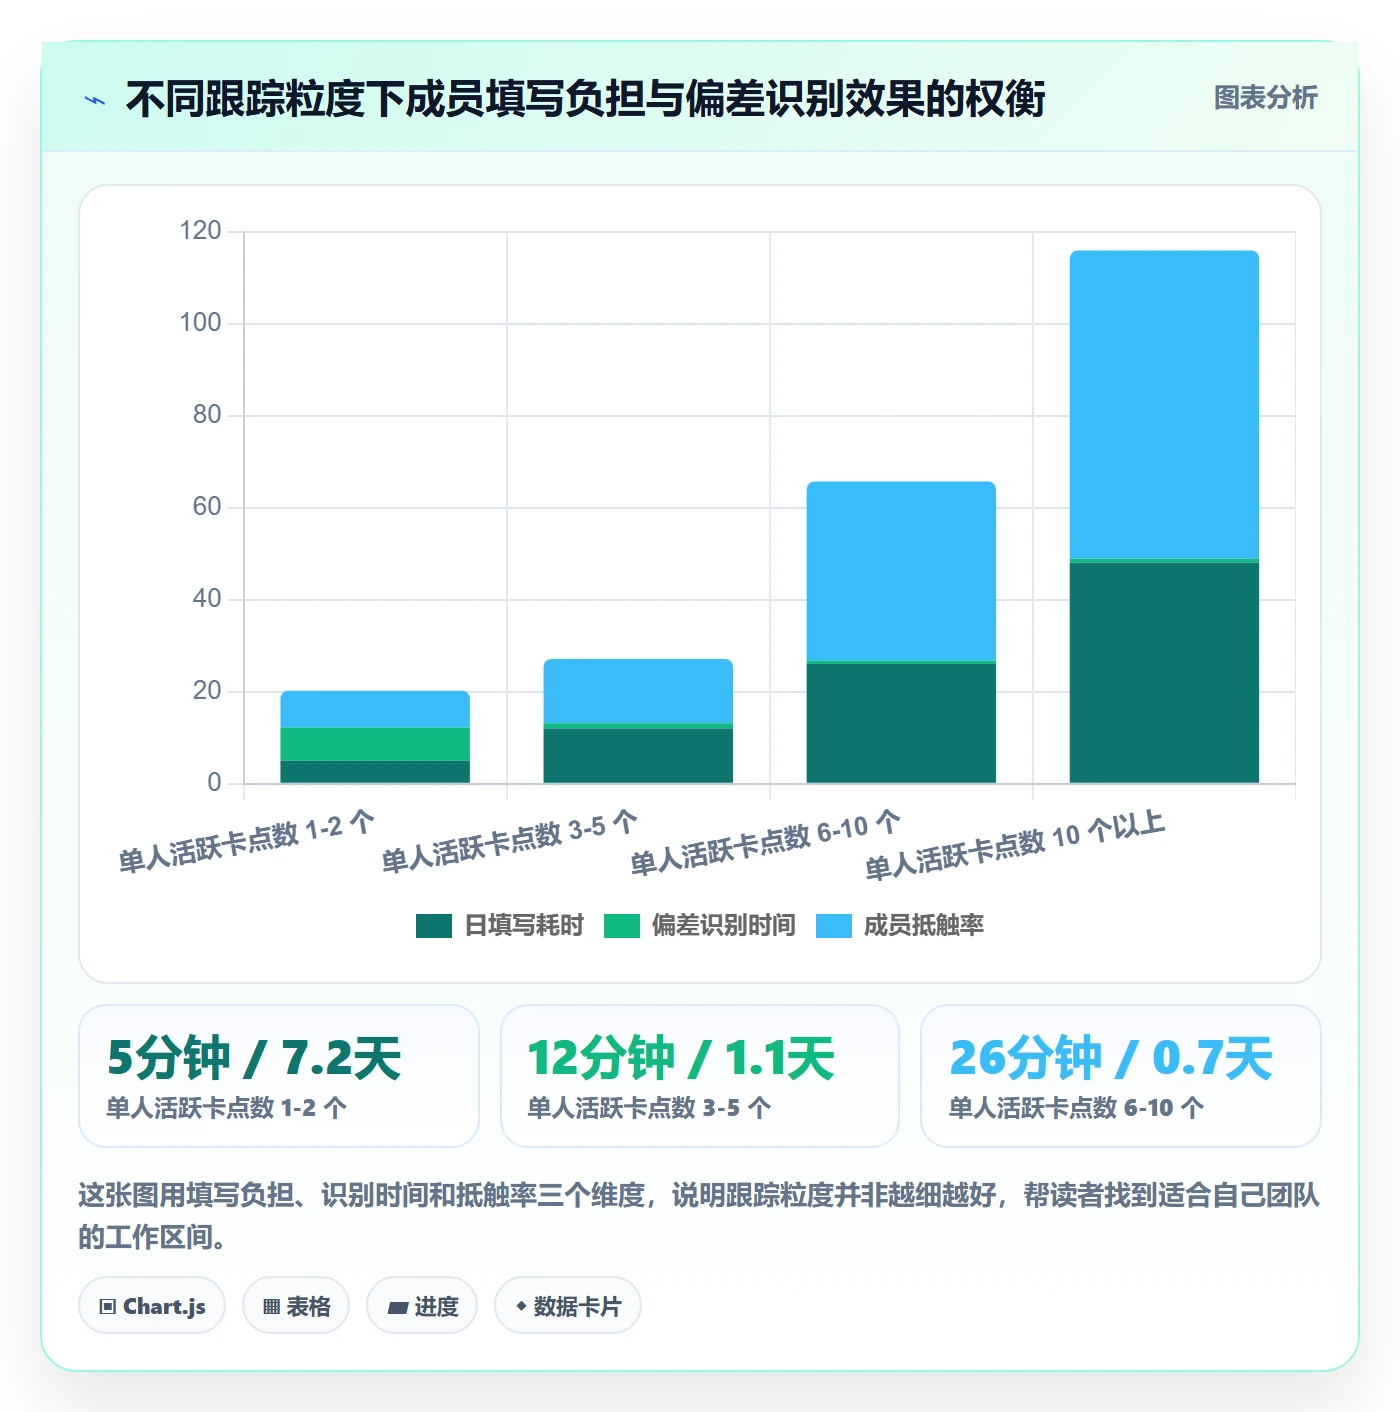
Task: Click the grid icon in 表格 chip
Action: 271,1307
